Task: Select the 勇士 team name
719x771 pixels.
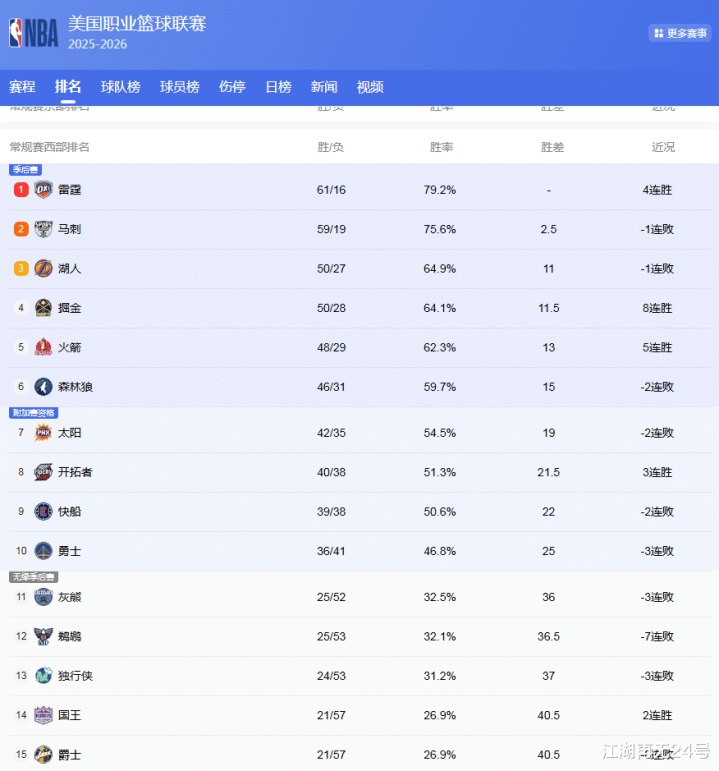Action: (69, 551)
